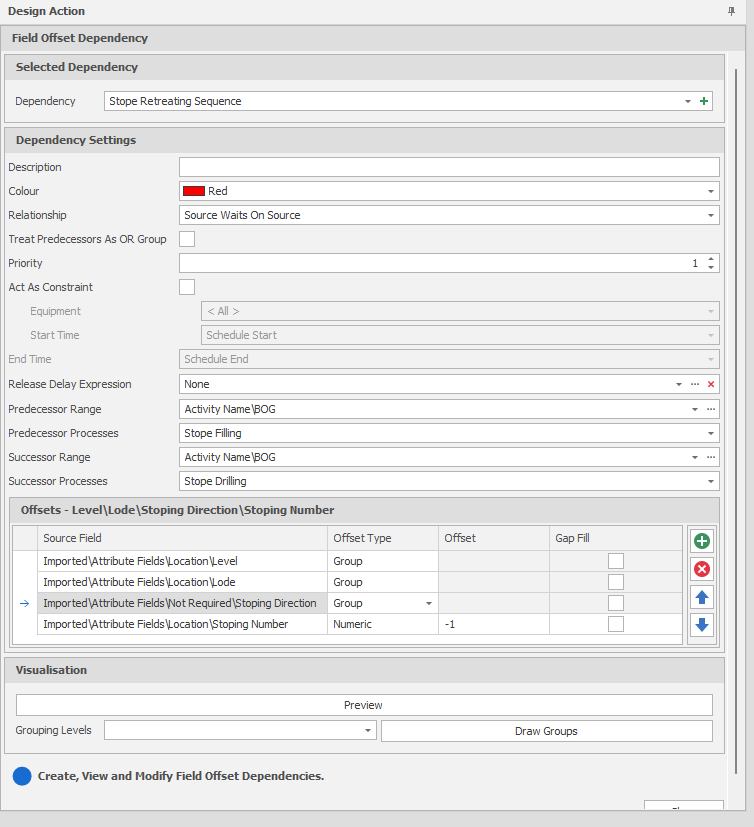Click the Draw Groups button
This screenshot has height=827, width=754.
click(546, 731)
